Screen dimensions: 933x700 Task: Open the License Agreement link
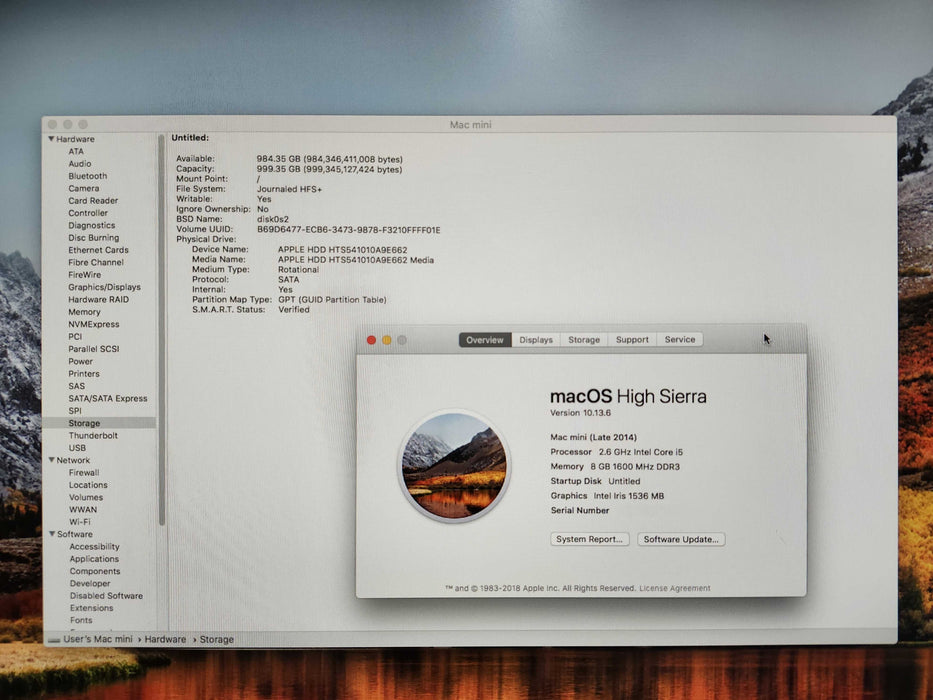click(x=675, y=588)
